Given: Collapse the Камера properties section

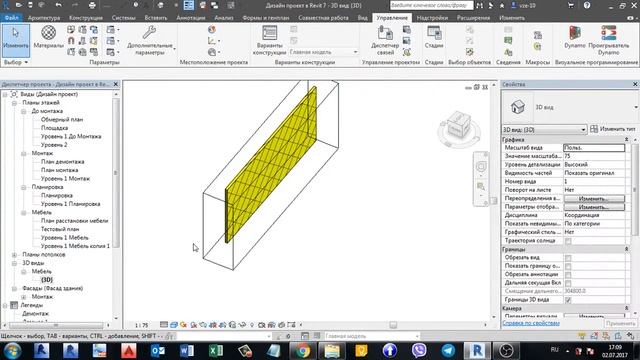Looking at the screenshot, I should [x=626, y=308].
